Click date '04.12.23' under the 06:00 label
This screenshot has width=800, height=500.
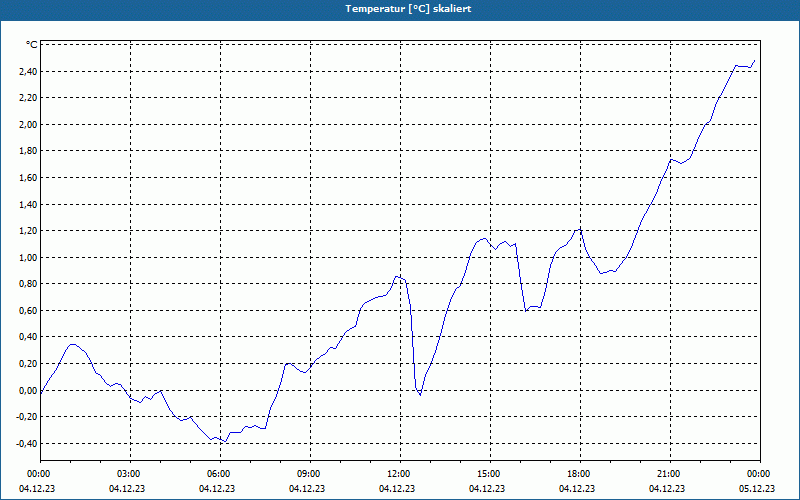[x=217, y=489]
